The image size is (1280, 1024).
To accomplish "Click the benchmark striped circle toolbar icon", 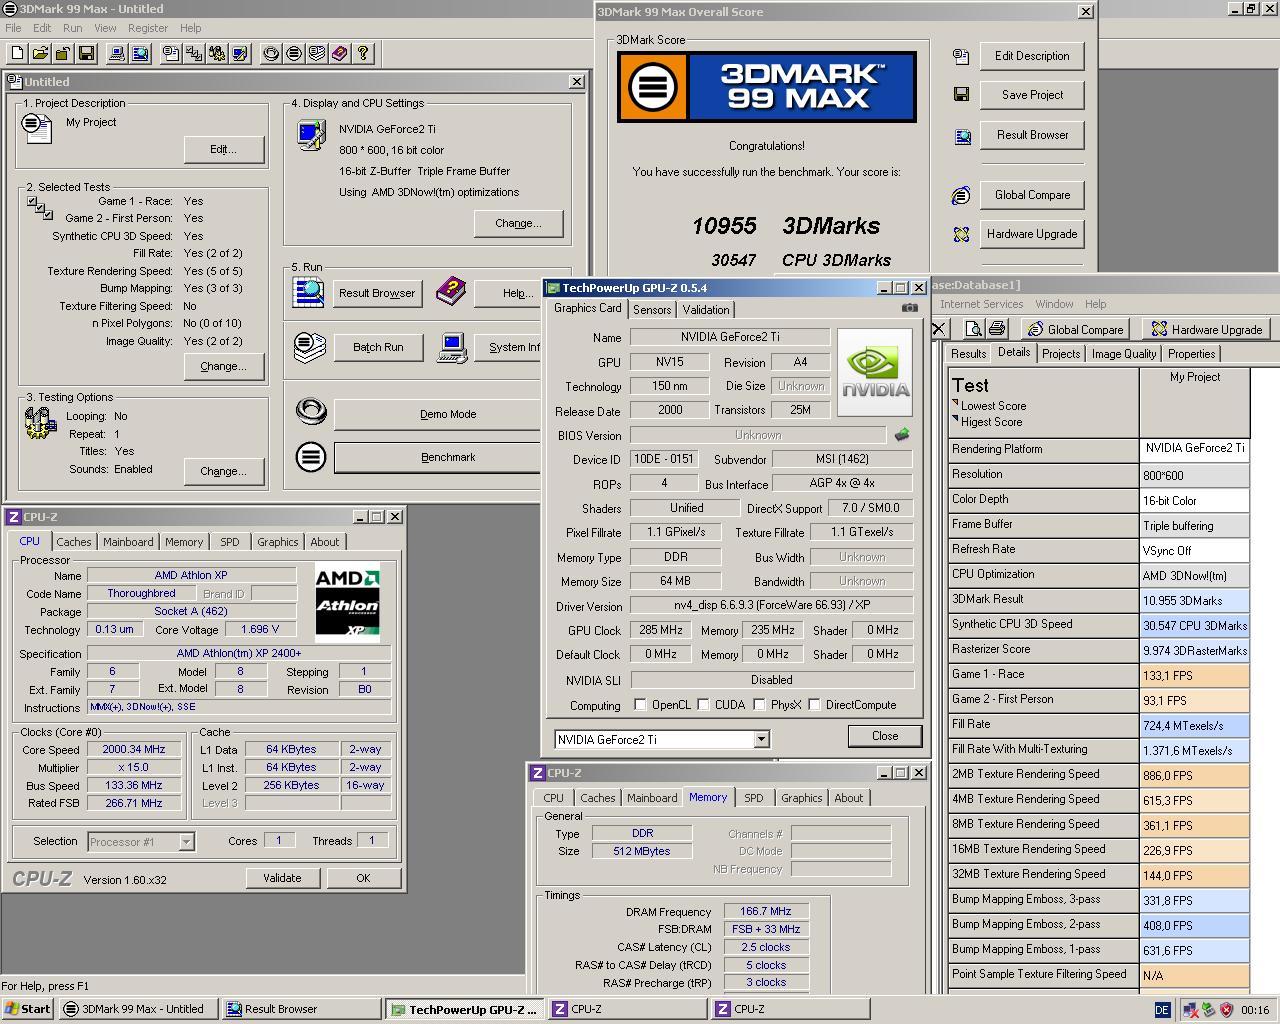I will click(x=294, y=53).
